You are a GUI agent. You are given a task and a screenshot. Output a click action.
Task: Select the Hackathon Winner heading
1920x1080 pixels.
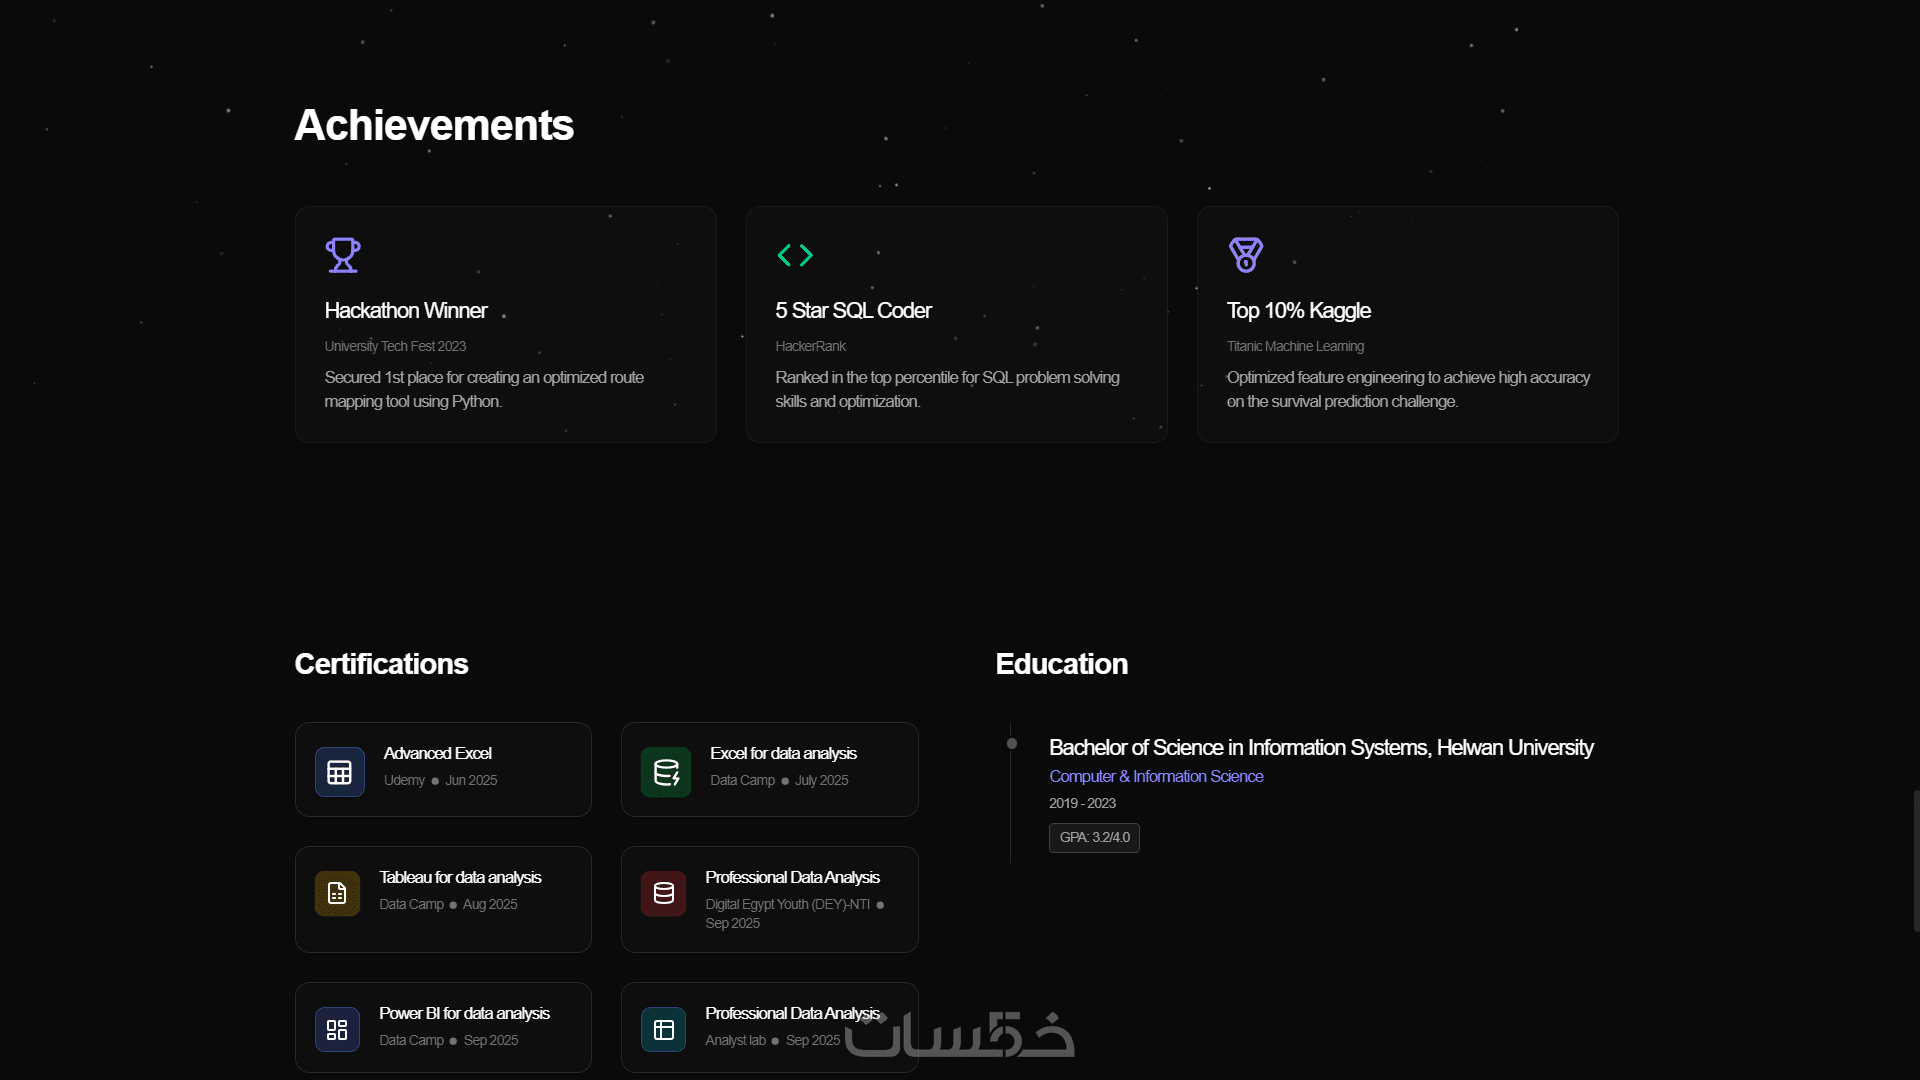click(406, 311)
